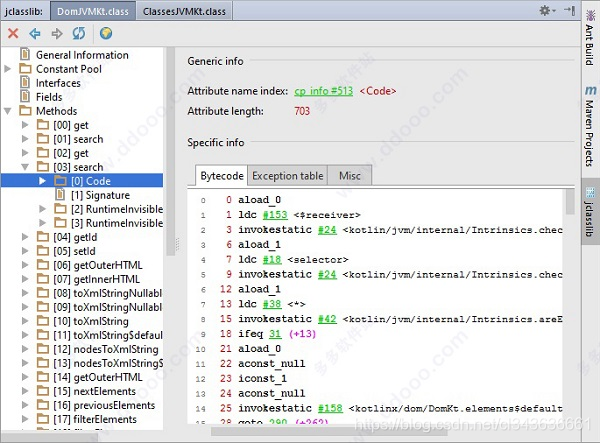This screenshot has height=443, width=600.
Task: Select the [3] RuntimeInvisible attribute
Action: (117, 223)
